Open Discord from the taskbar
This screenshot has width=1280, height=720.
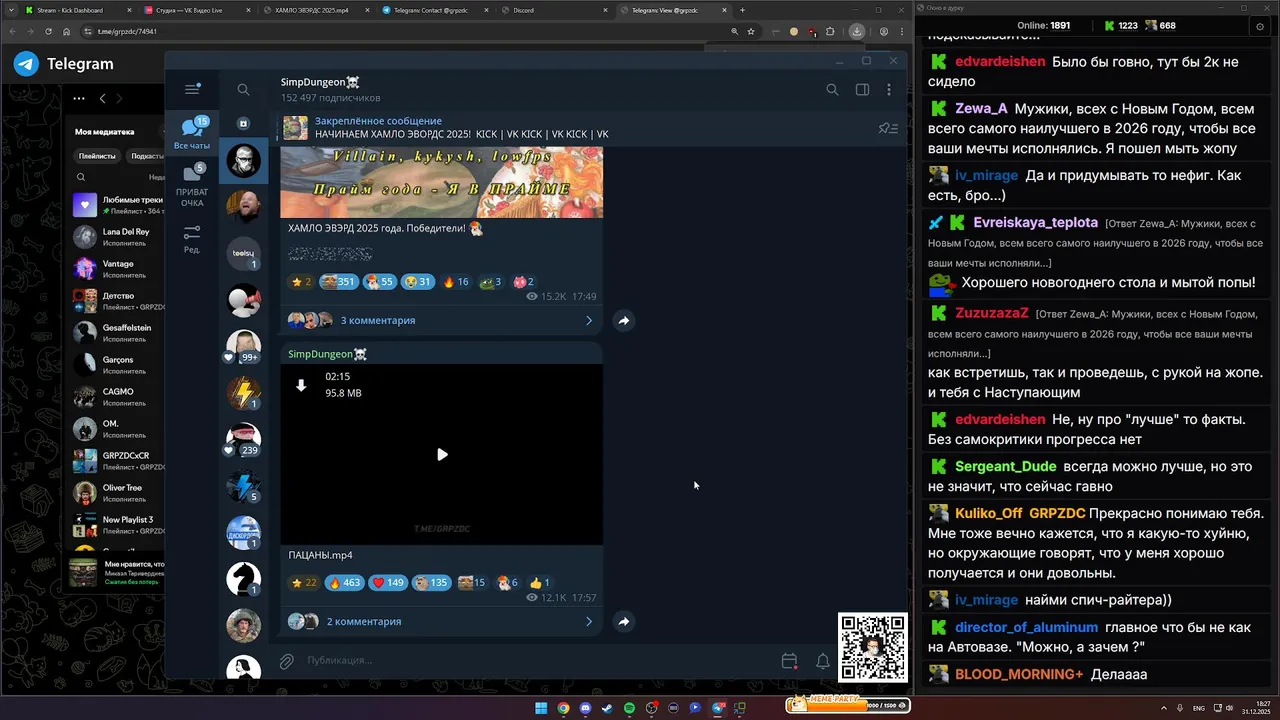pyautogui.click(x=585, y=708)
